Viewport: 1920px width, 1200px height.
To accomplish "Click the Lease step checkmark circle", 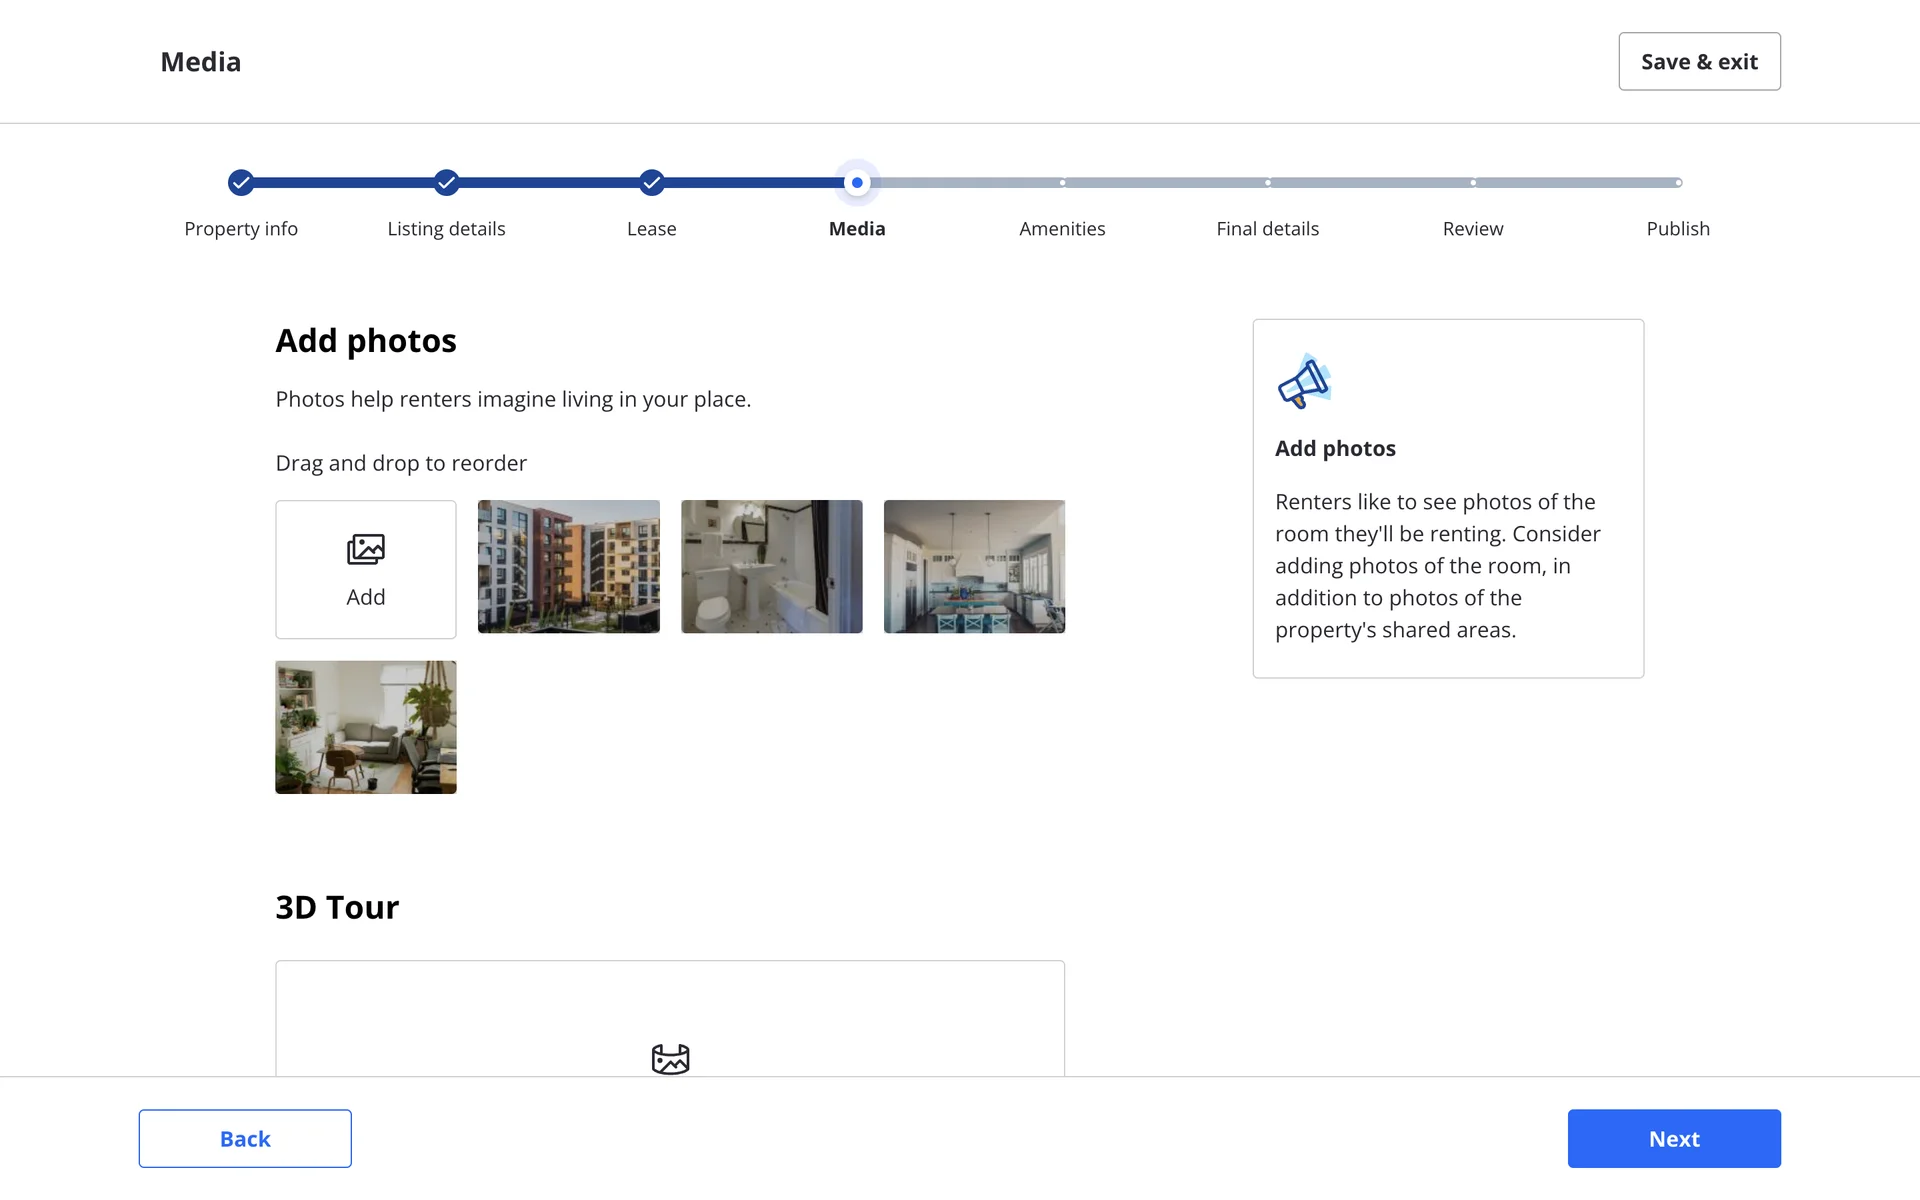I will click(x=651, y=182).
